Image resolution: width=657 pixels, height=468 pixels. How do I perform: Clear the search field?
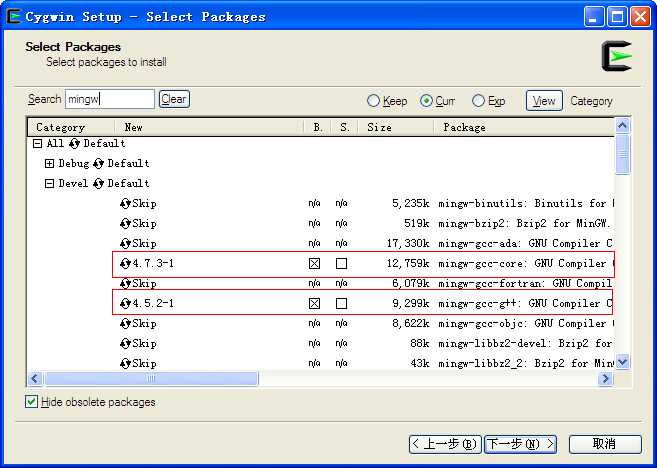click(x=174, y=99)
